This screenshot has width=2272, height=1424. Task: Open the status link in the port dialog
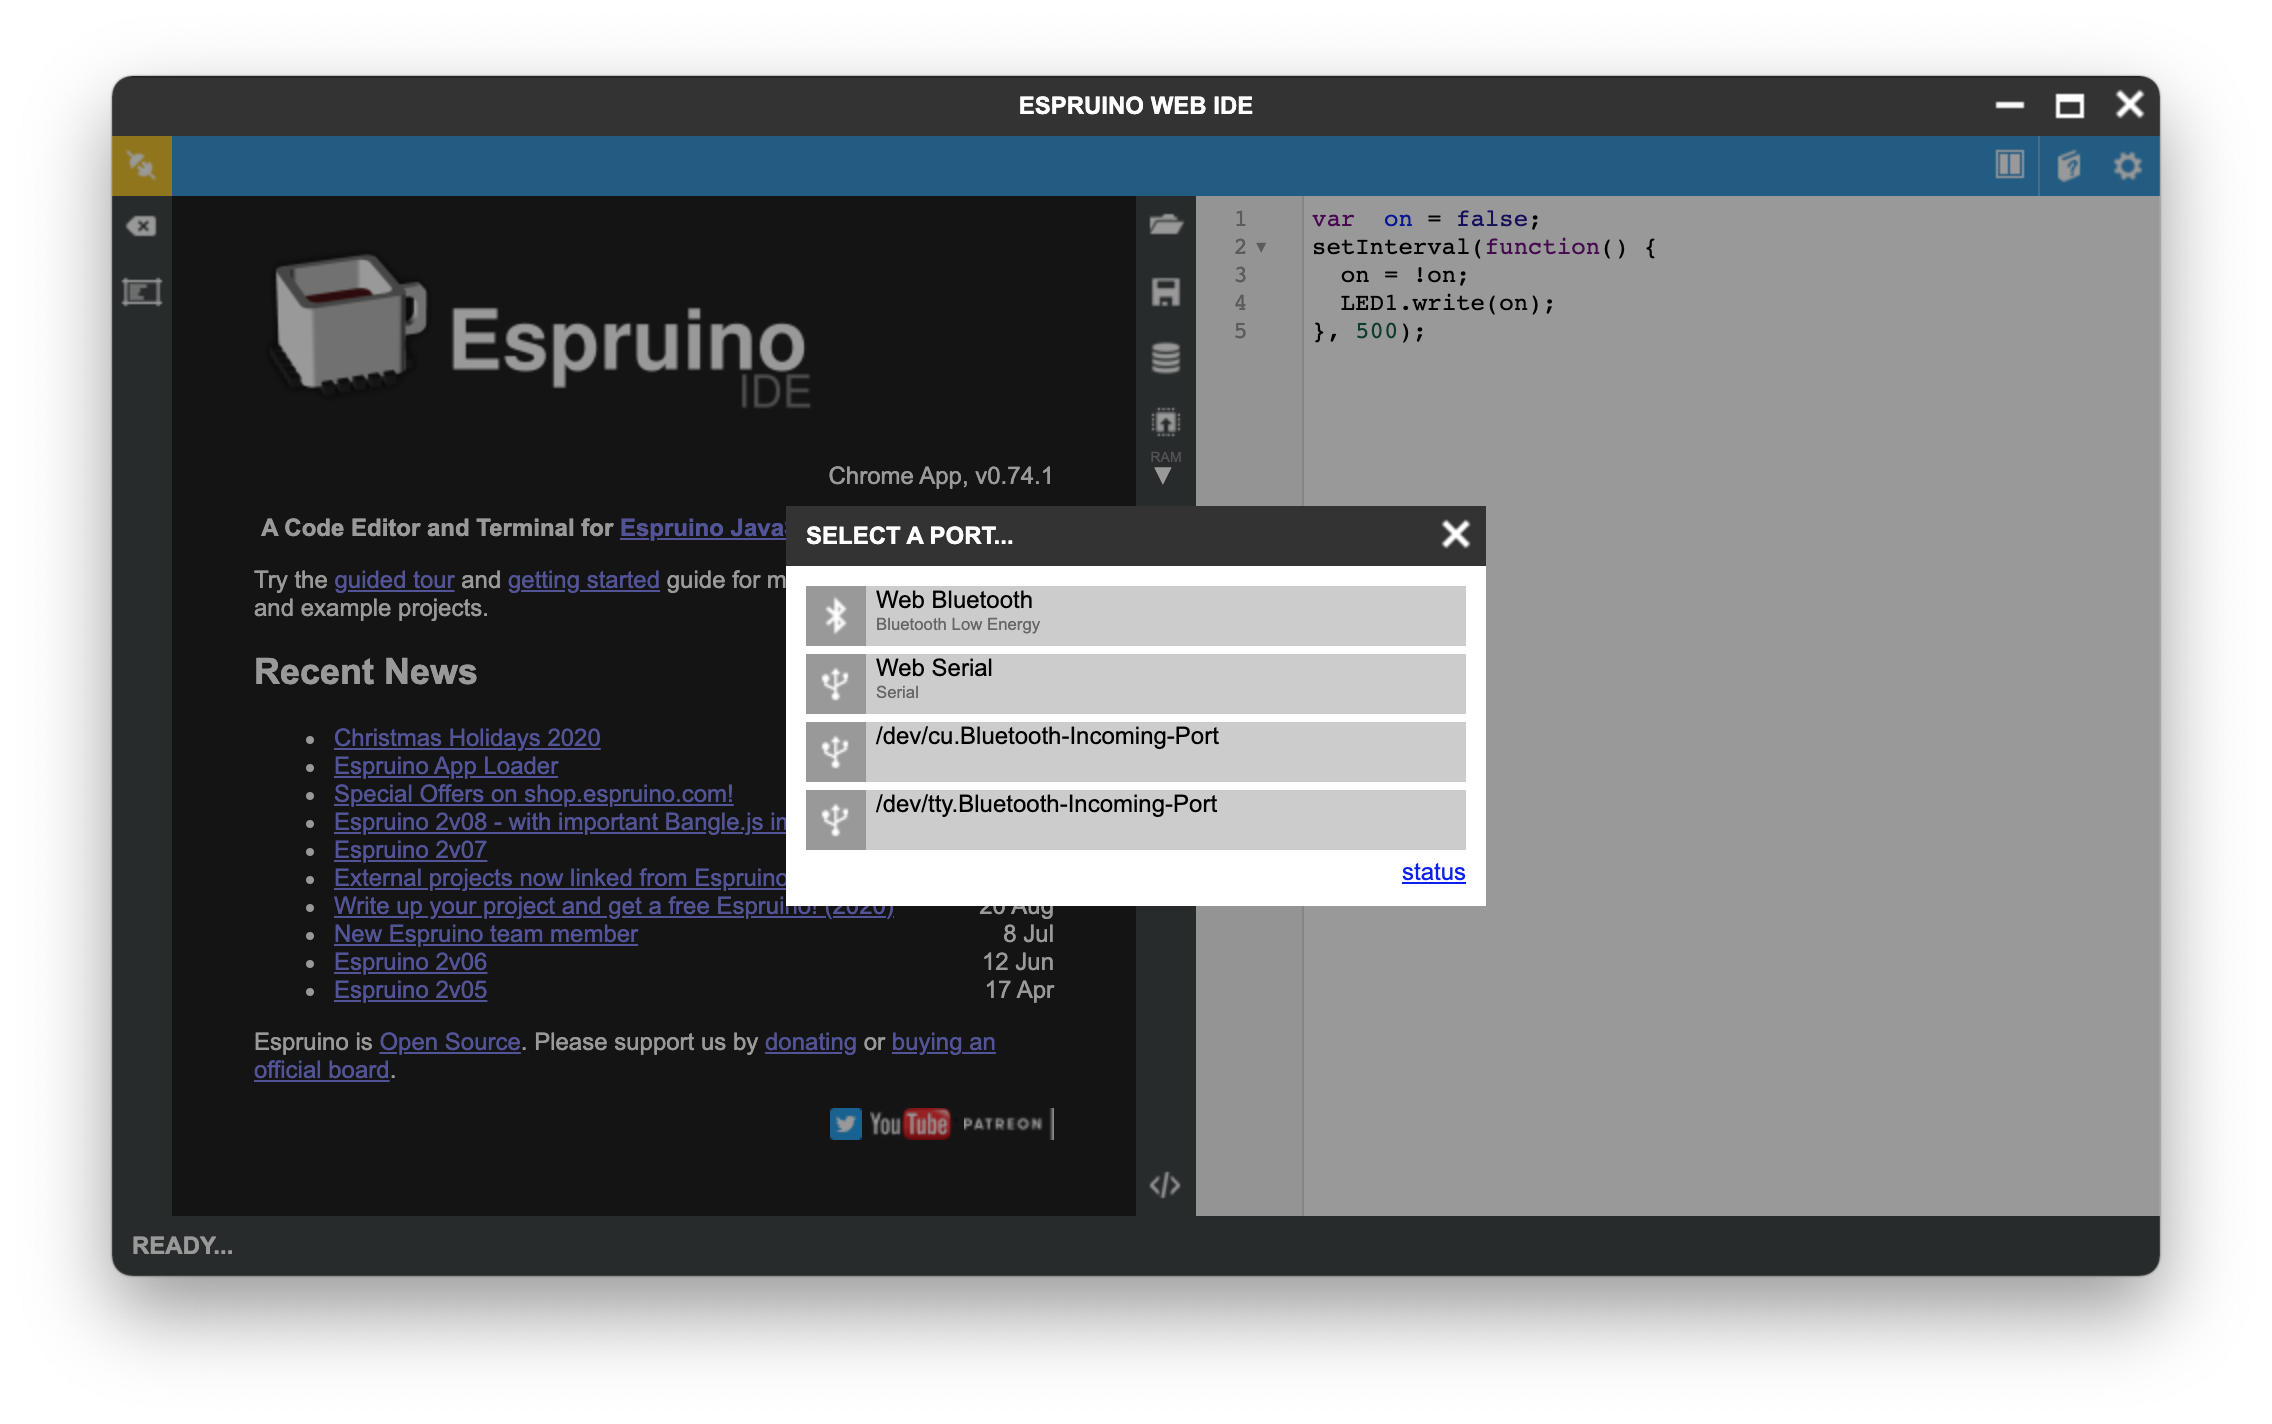(x=1433, y=872)
